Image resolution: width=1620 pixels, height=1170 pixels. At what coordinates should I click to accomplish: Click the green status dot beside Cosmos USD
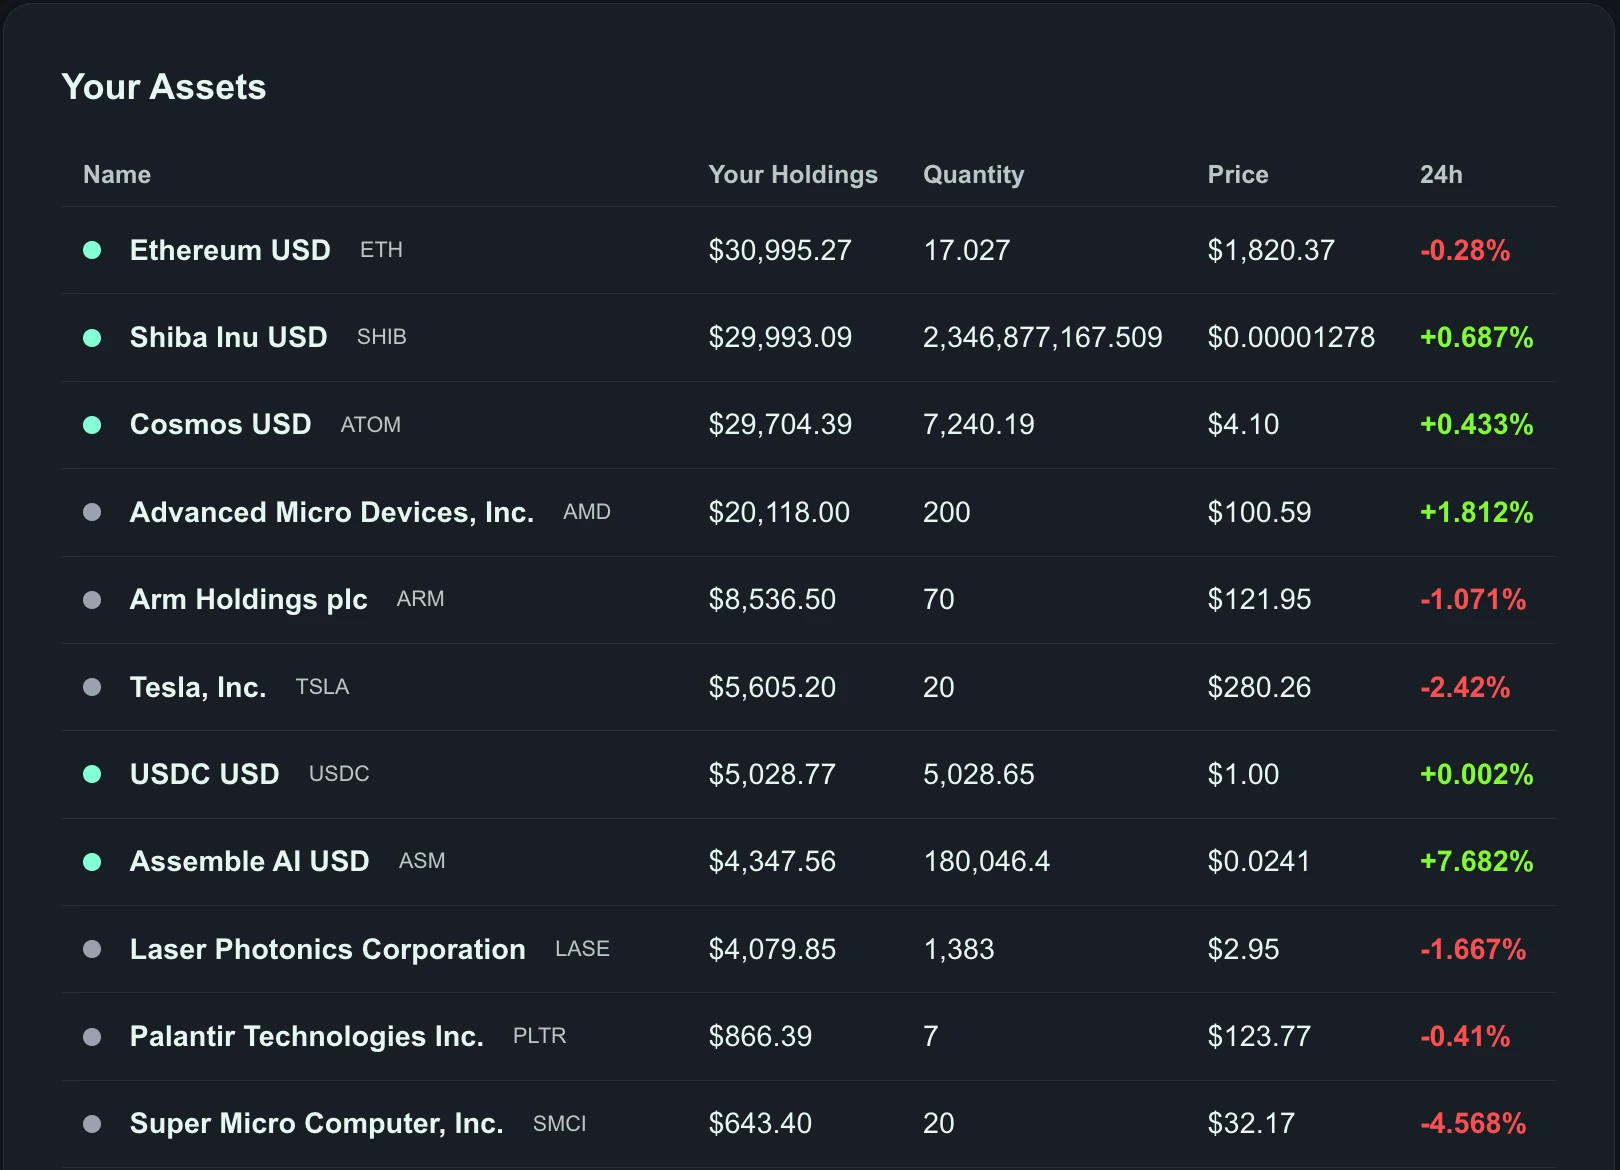92,425
